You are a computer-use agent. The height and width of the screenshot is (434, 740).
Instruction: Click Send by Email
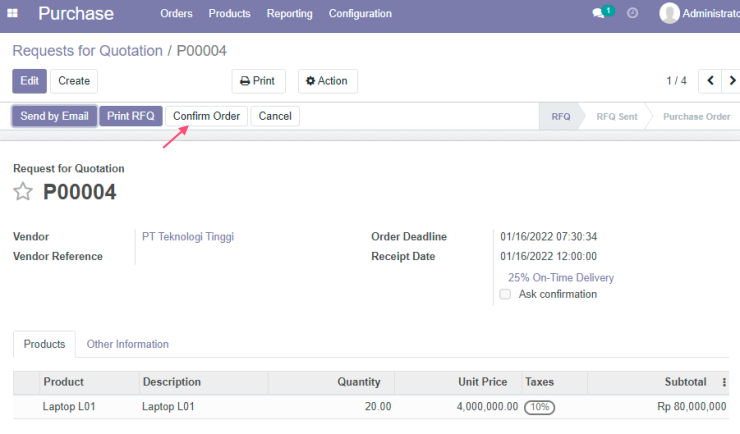click(x=54, y=116)
